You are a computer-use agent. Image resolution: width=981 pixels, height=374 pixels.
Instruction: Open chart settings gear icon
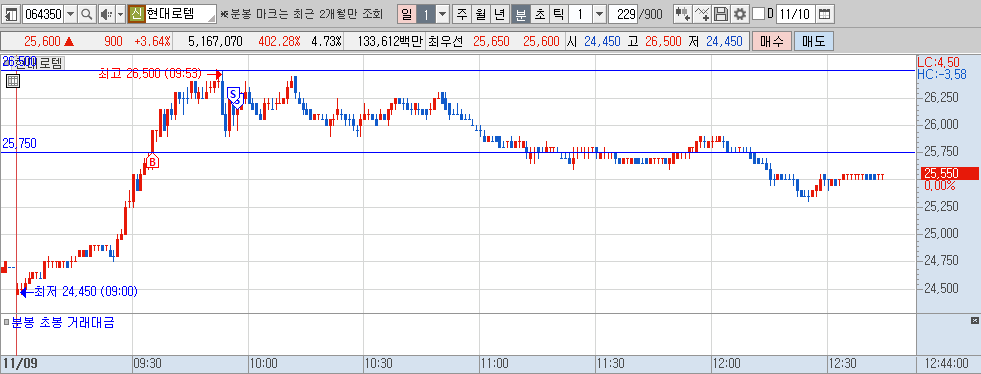(740, 13)
